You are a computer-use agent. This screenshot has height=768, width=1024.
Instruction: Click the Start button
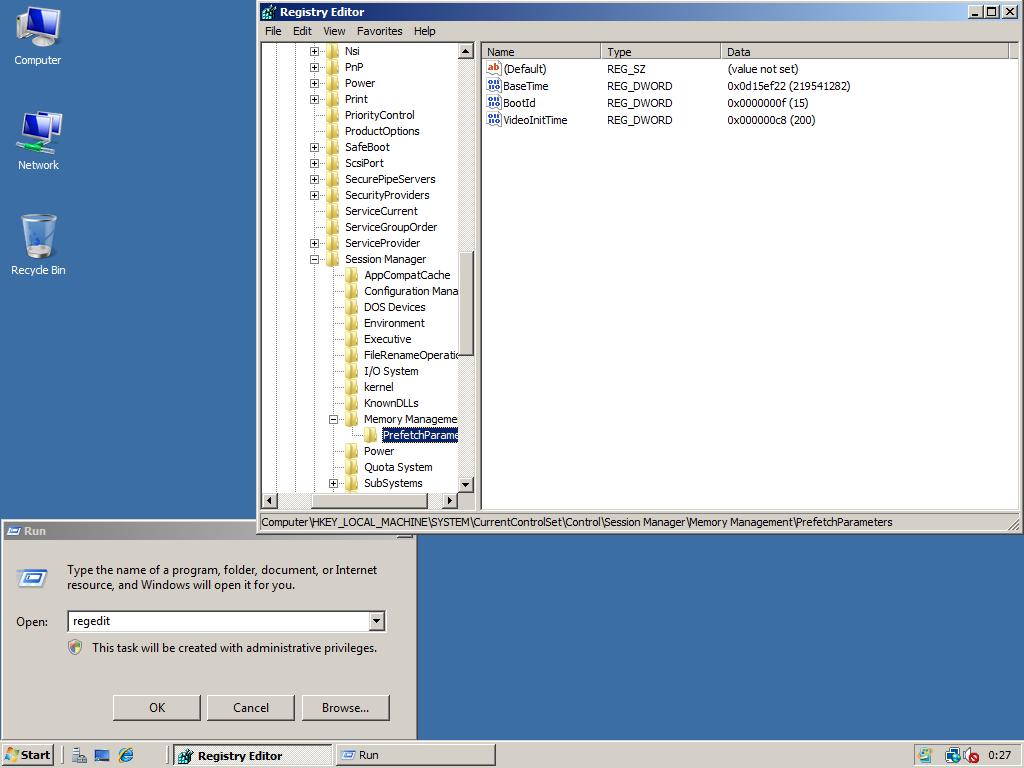click(x=27, y=756)
